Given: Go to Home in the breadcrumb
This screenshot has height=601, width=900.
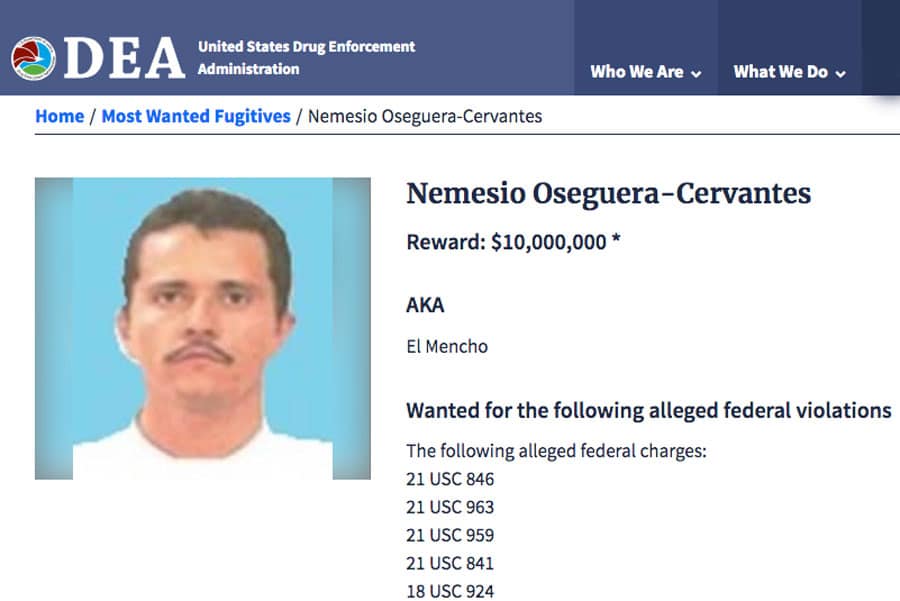Looking at the screenshot, I should pos(60,116).
